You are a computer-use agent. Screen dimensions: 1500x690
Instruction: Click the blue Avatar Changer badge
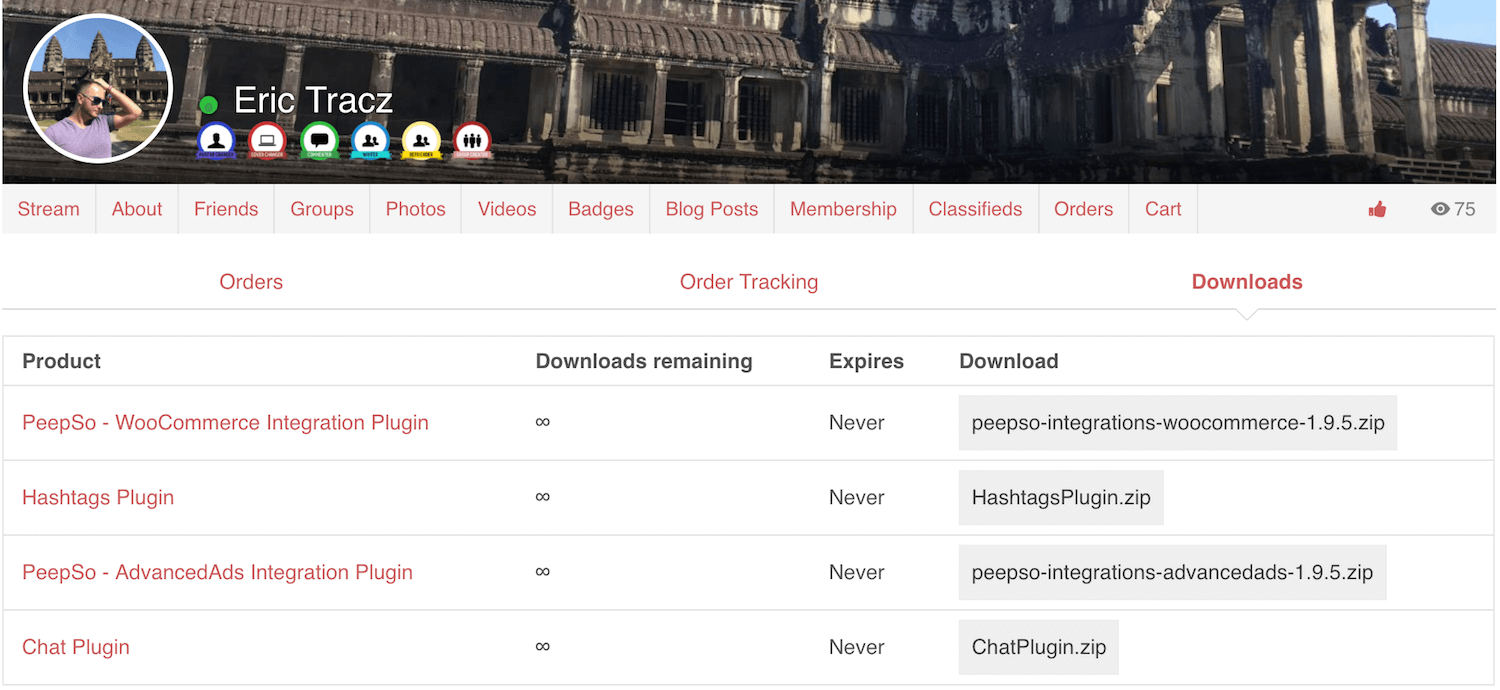pyautogui.click(x=217, y=141)
